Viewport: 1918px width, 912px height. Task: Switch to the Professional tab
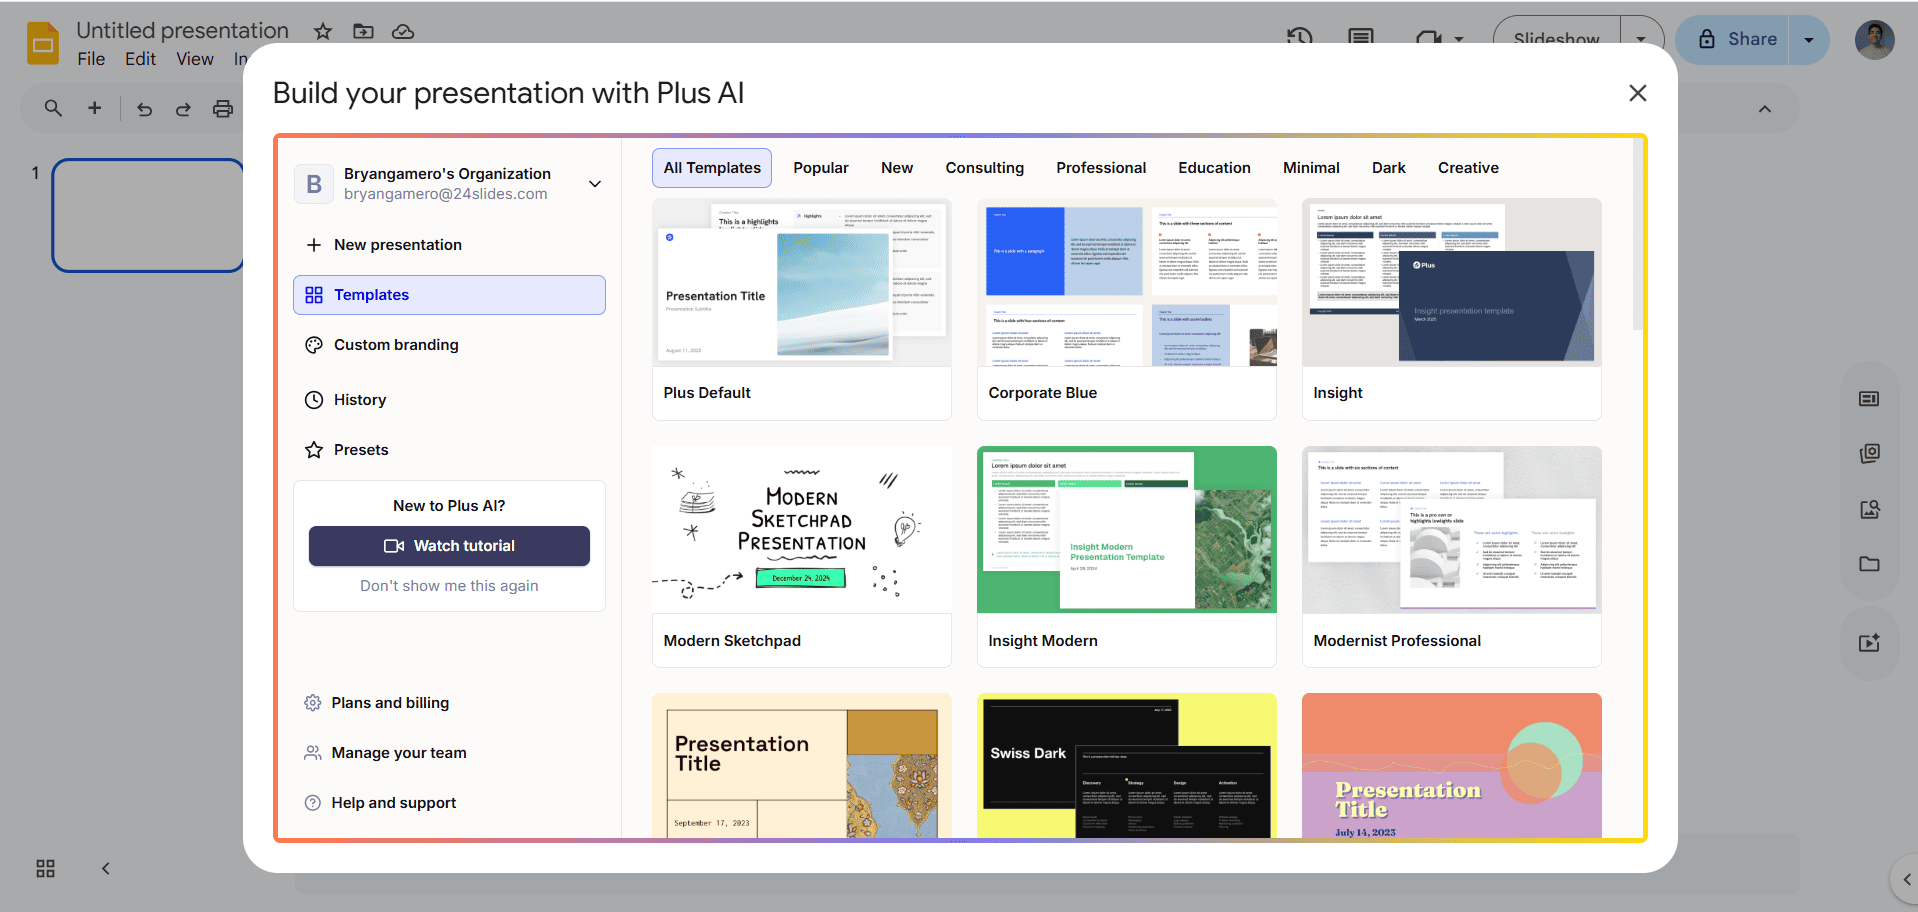(1101, 168)
